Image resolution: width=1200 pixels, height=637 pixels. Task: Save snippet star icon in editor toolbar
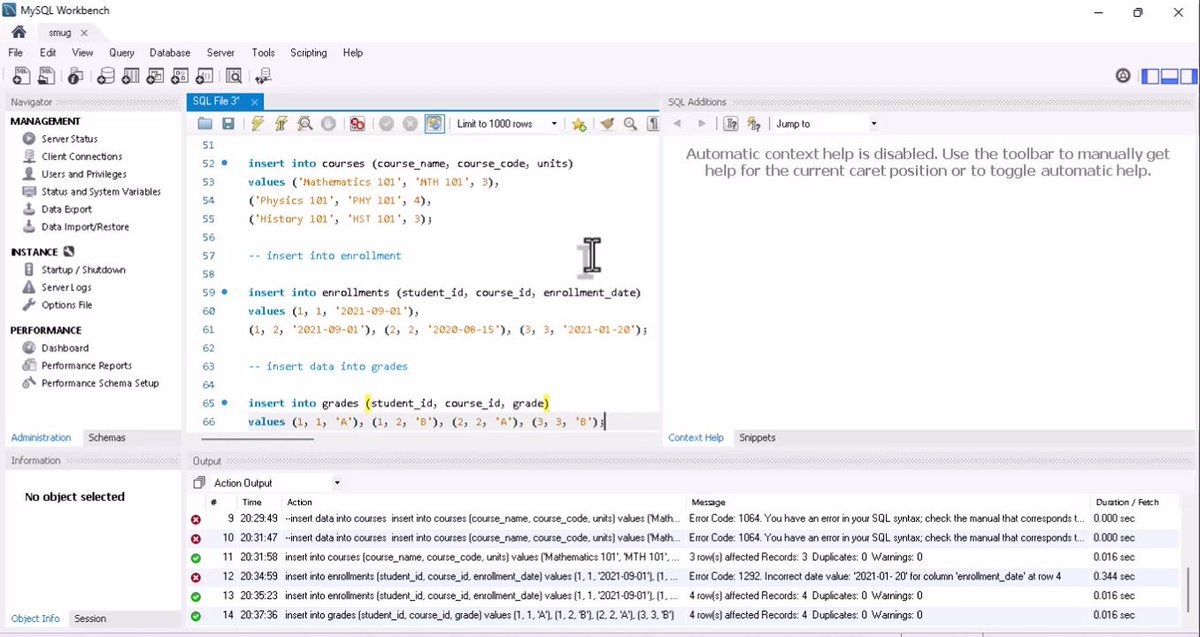click(578, 124)
